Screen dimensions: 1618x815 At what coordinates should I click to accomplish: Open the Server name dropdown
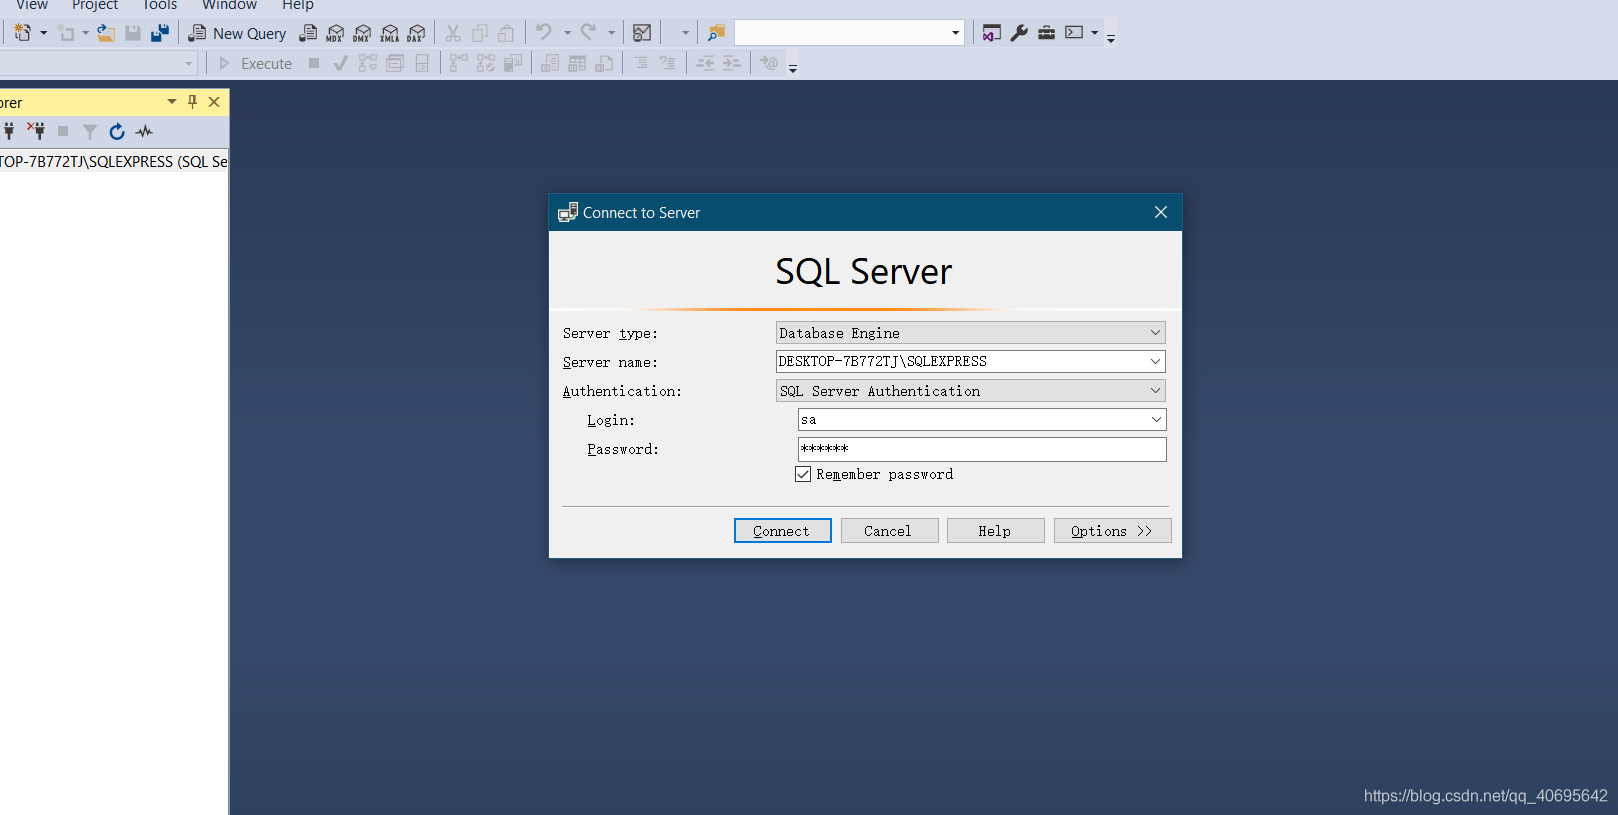point(1155,361)
